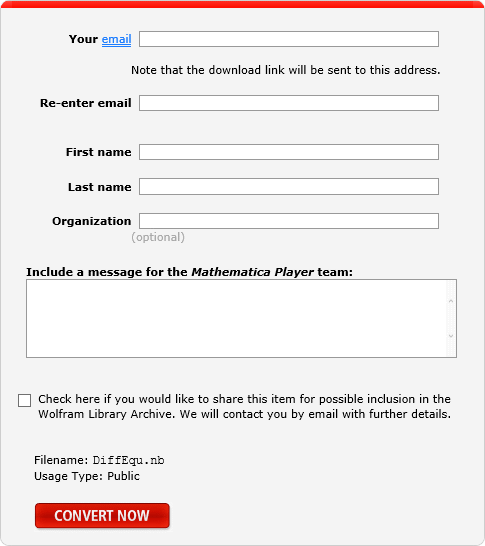Viewport: 485px width, 546px height.
Task: Click the message box scroll-down arrow
Action: (x=451, y=336)
